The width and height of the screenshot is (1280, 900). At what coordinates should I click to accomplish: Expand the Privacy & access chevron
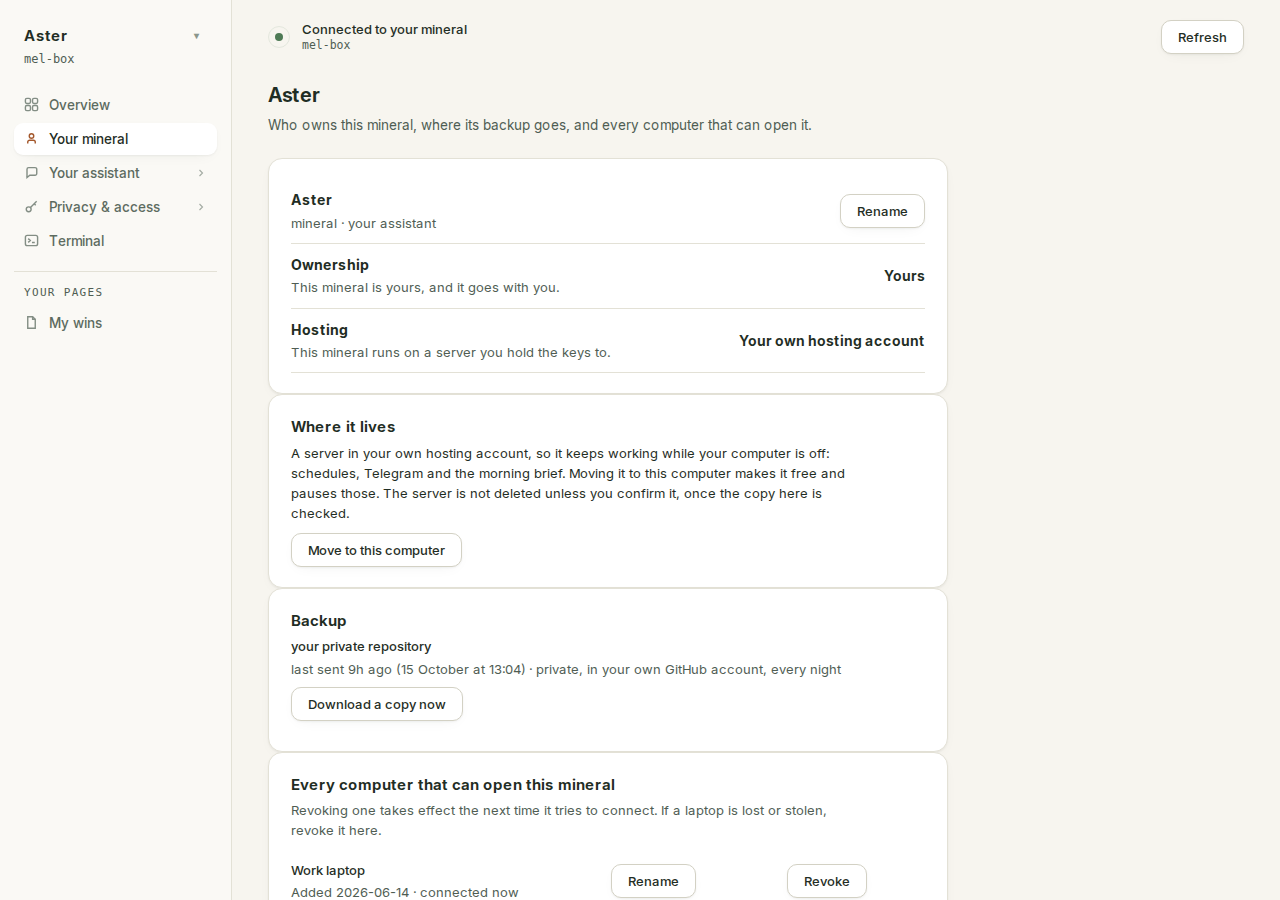point(201,207)
